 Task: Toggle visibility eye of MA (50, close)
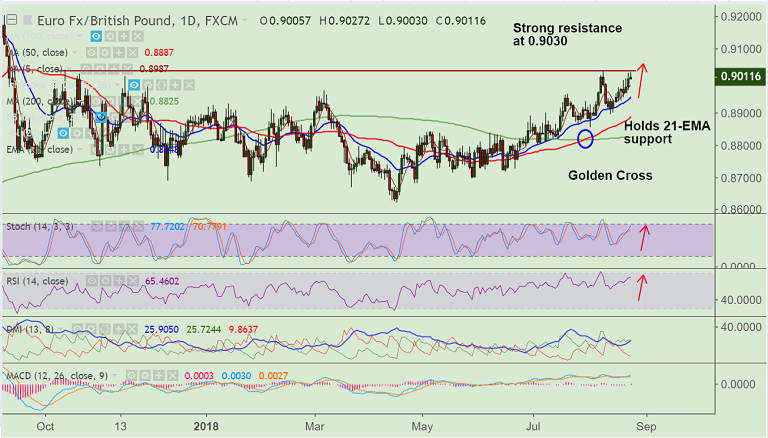tap(92, 52)
